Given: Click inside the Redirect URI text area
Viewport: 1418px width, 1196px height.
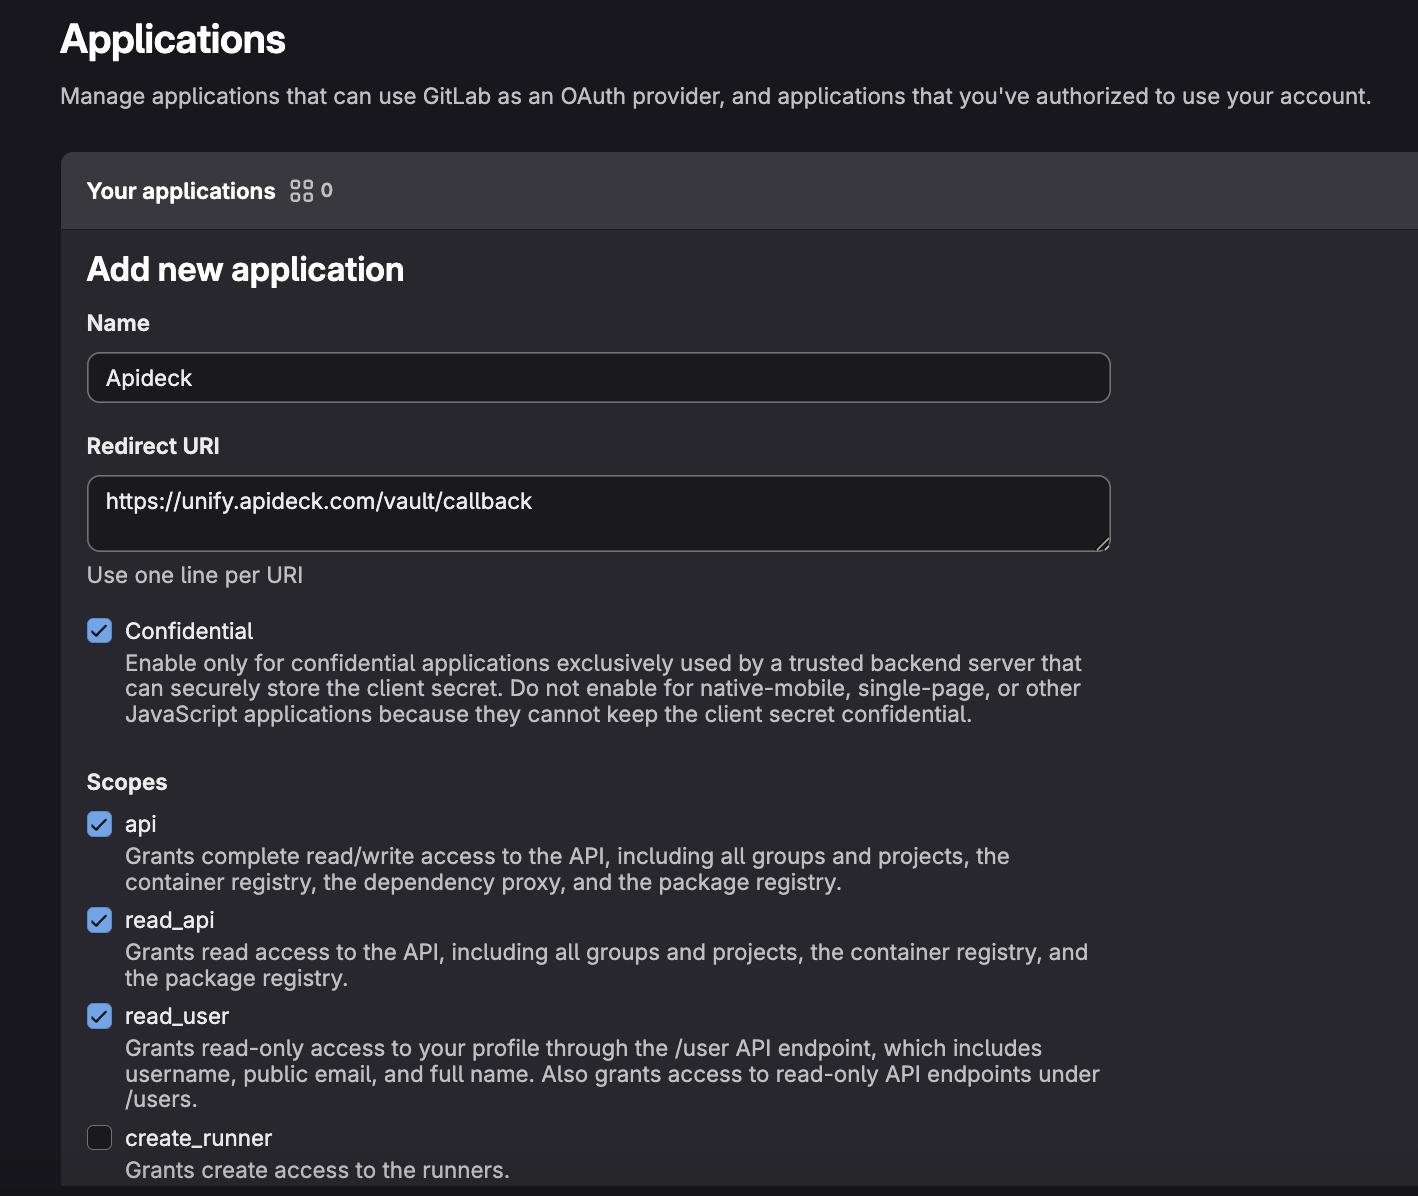Looking at the screenshot, I should (598, 513).
